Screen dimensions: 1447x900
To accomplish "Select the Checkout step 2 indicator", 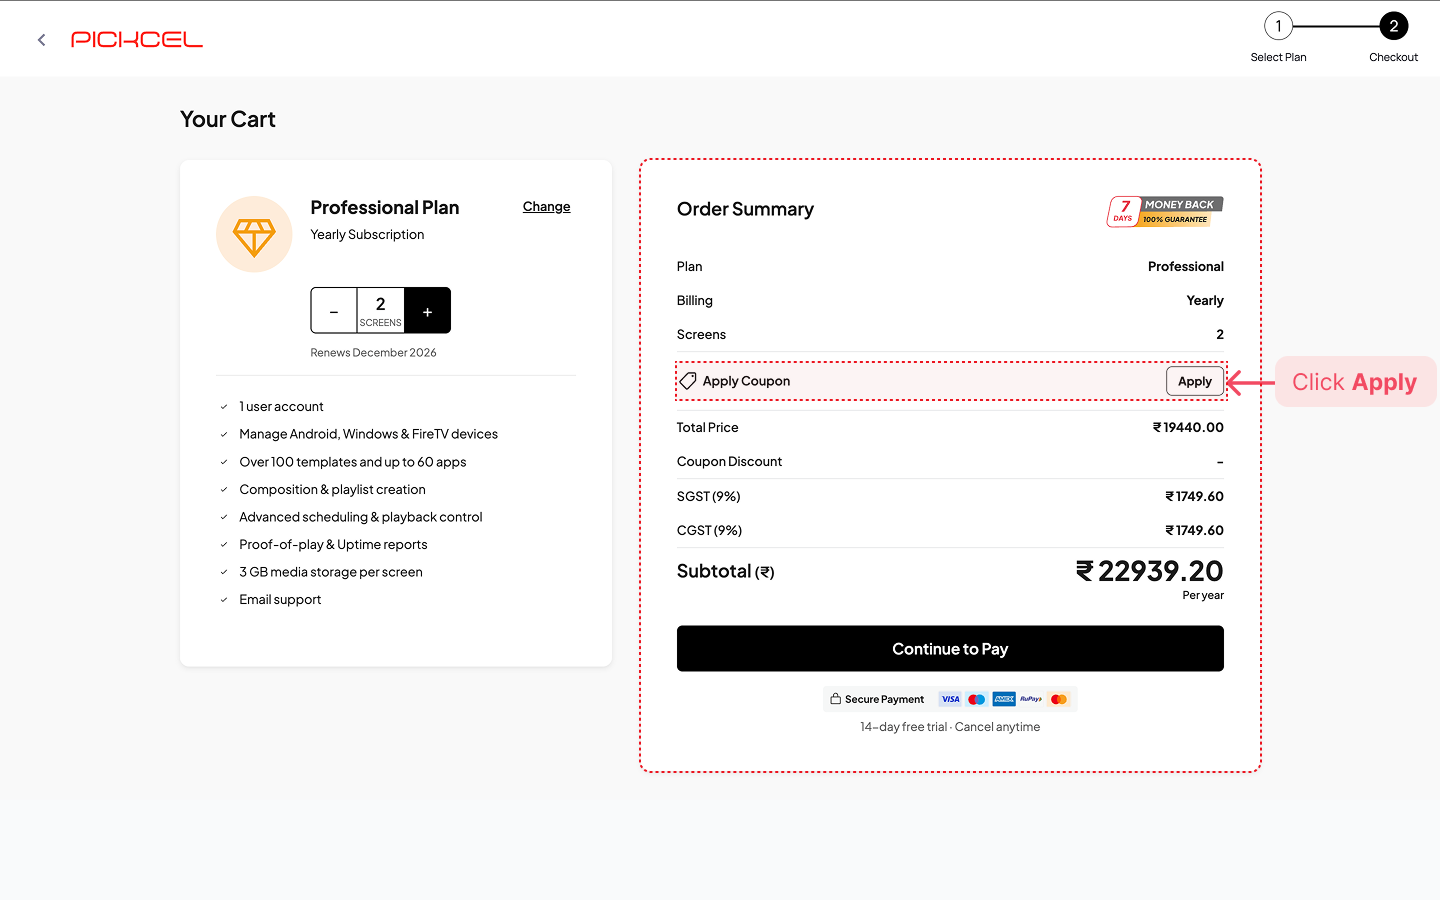I will click(x=1393, y=27).
